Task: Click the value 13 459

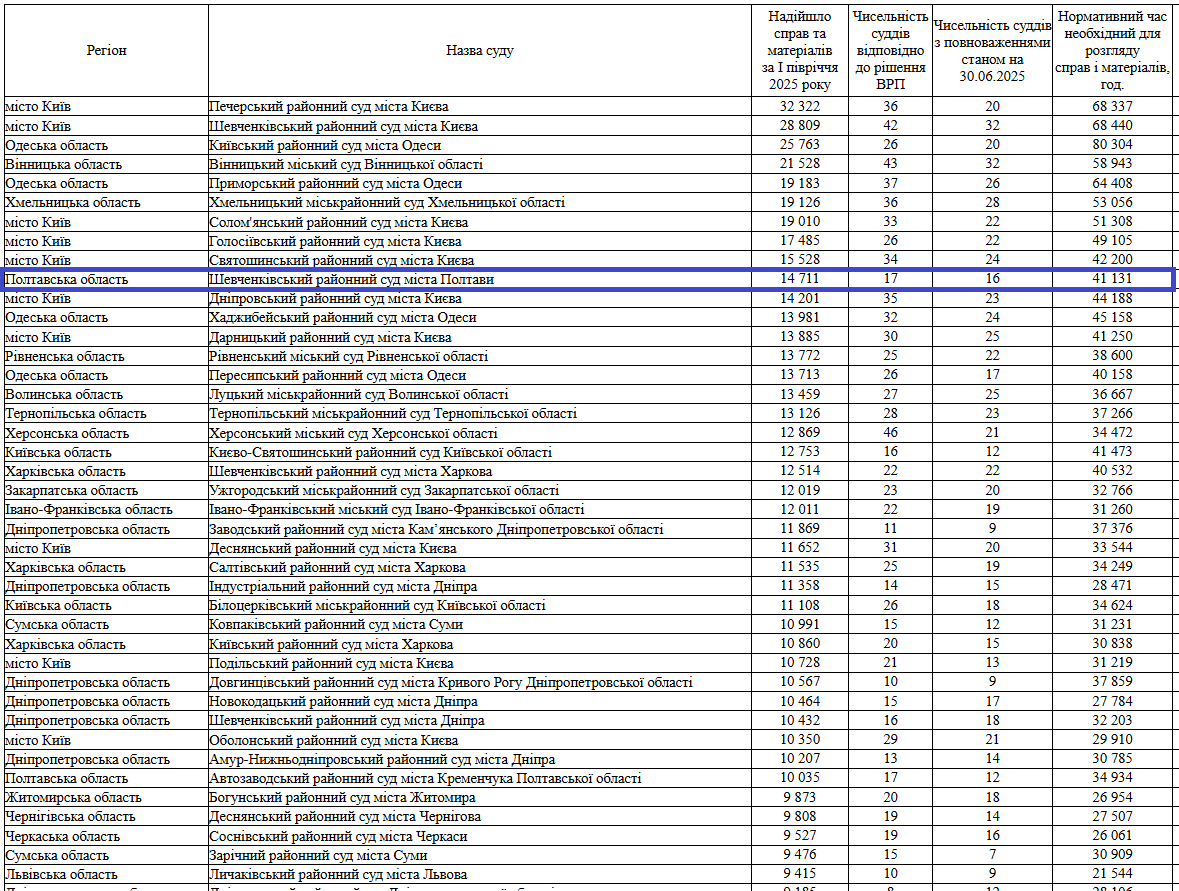Action: pyautogui.click(x=799, y=394)
